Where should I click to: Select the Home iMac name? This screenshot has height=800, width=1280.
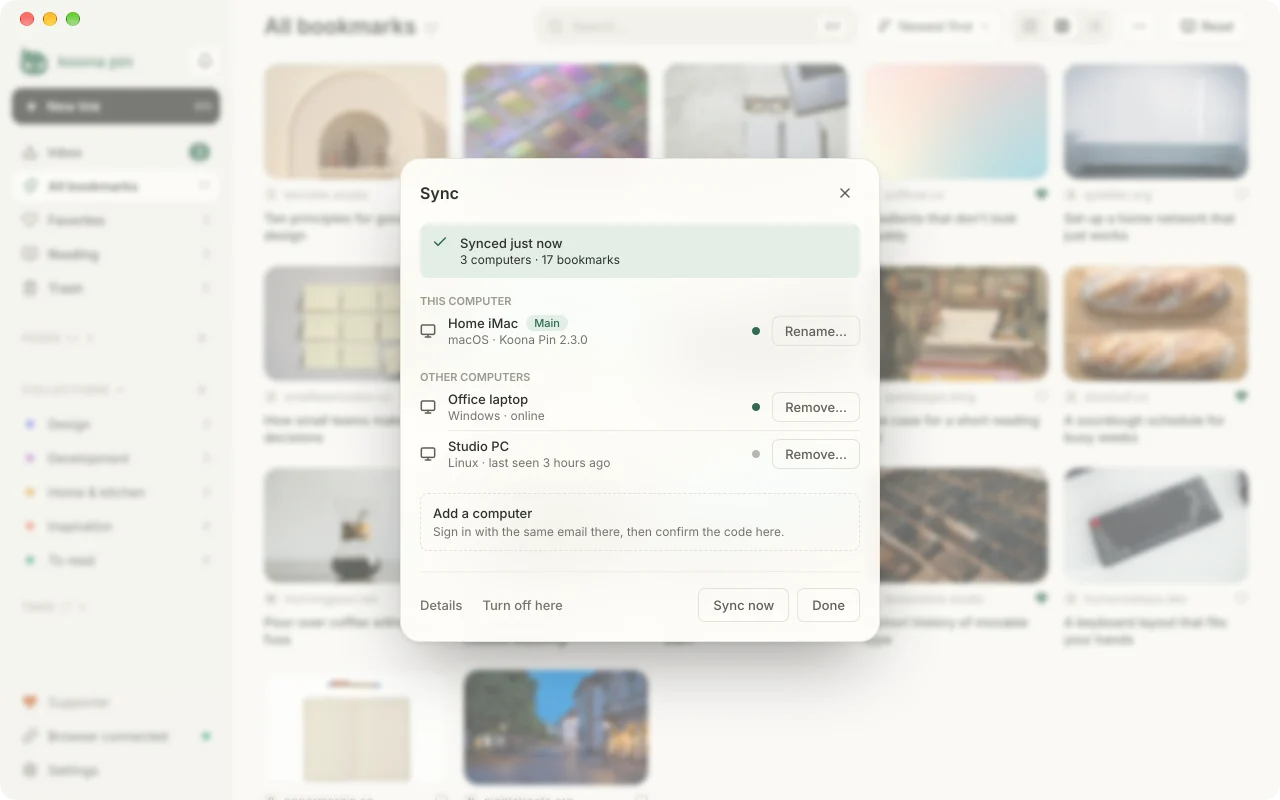[483, 323]
